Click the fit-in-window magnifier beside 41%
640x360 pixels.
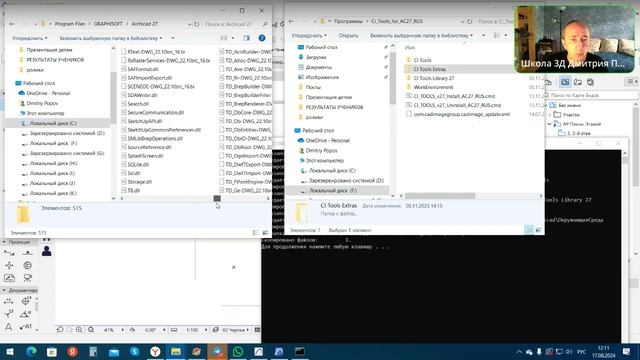91,329
